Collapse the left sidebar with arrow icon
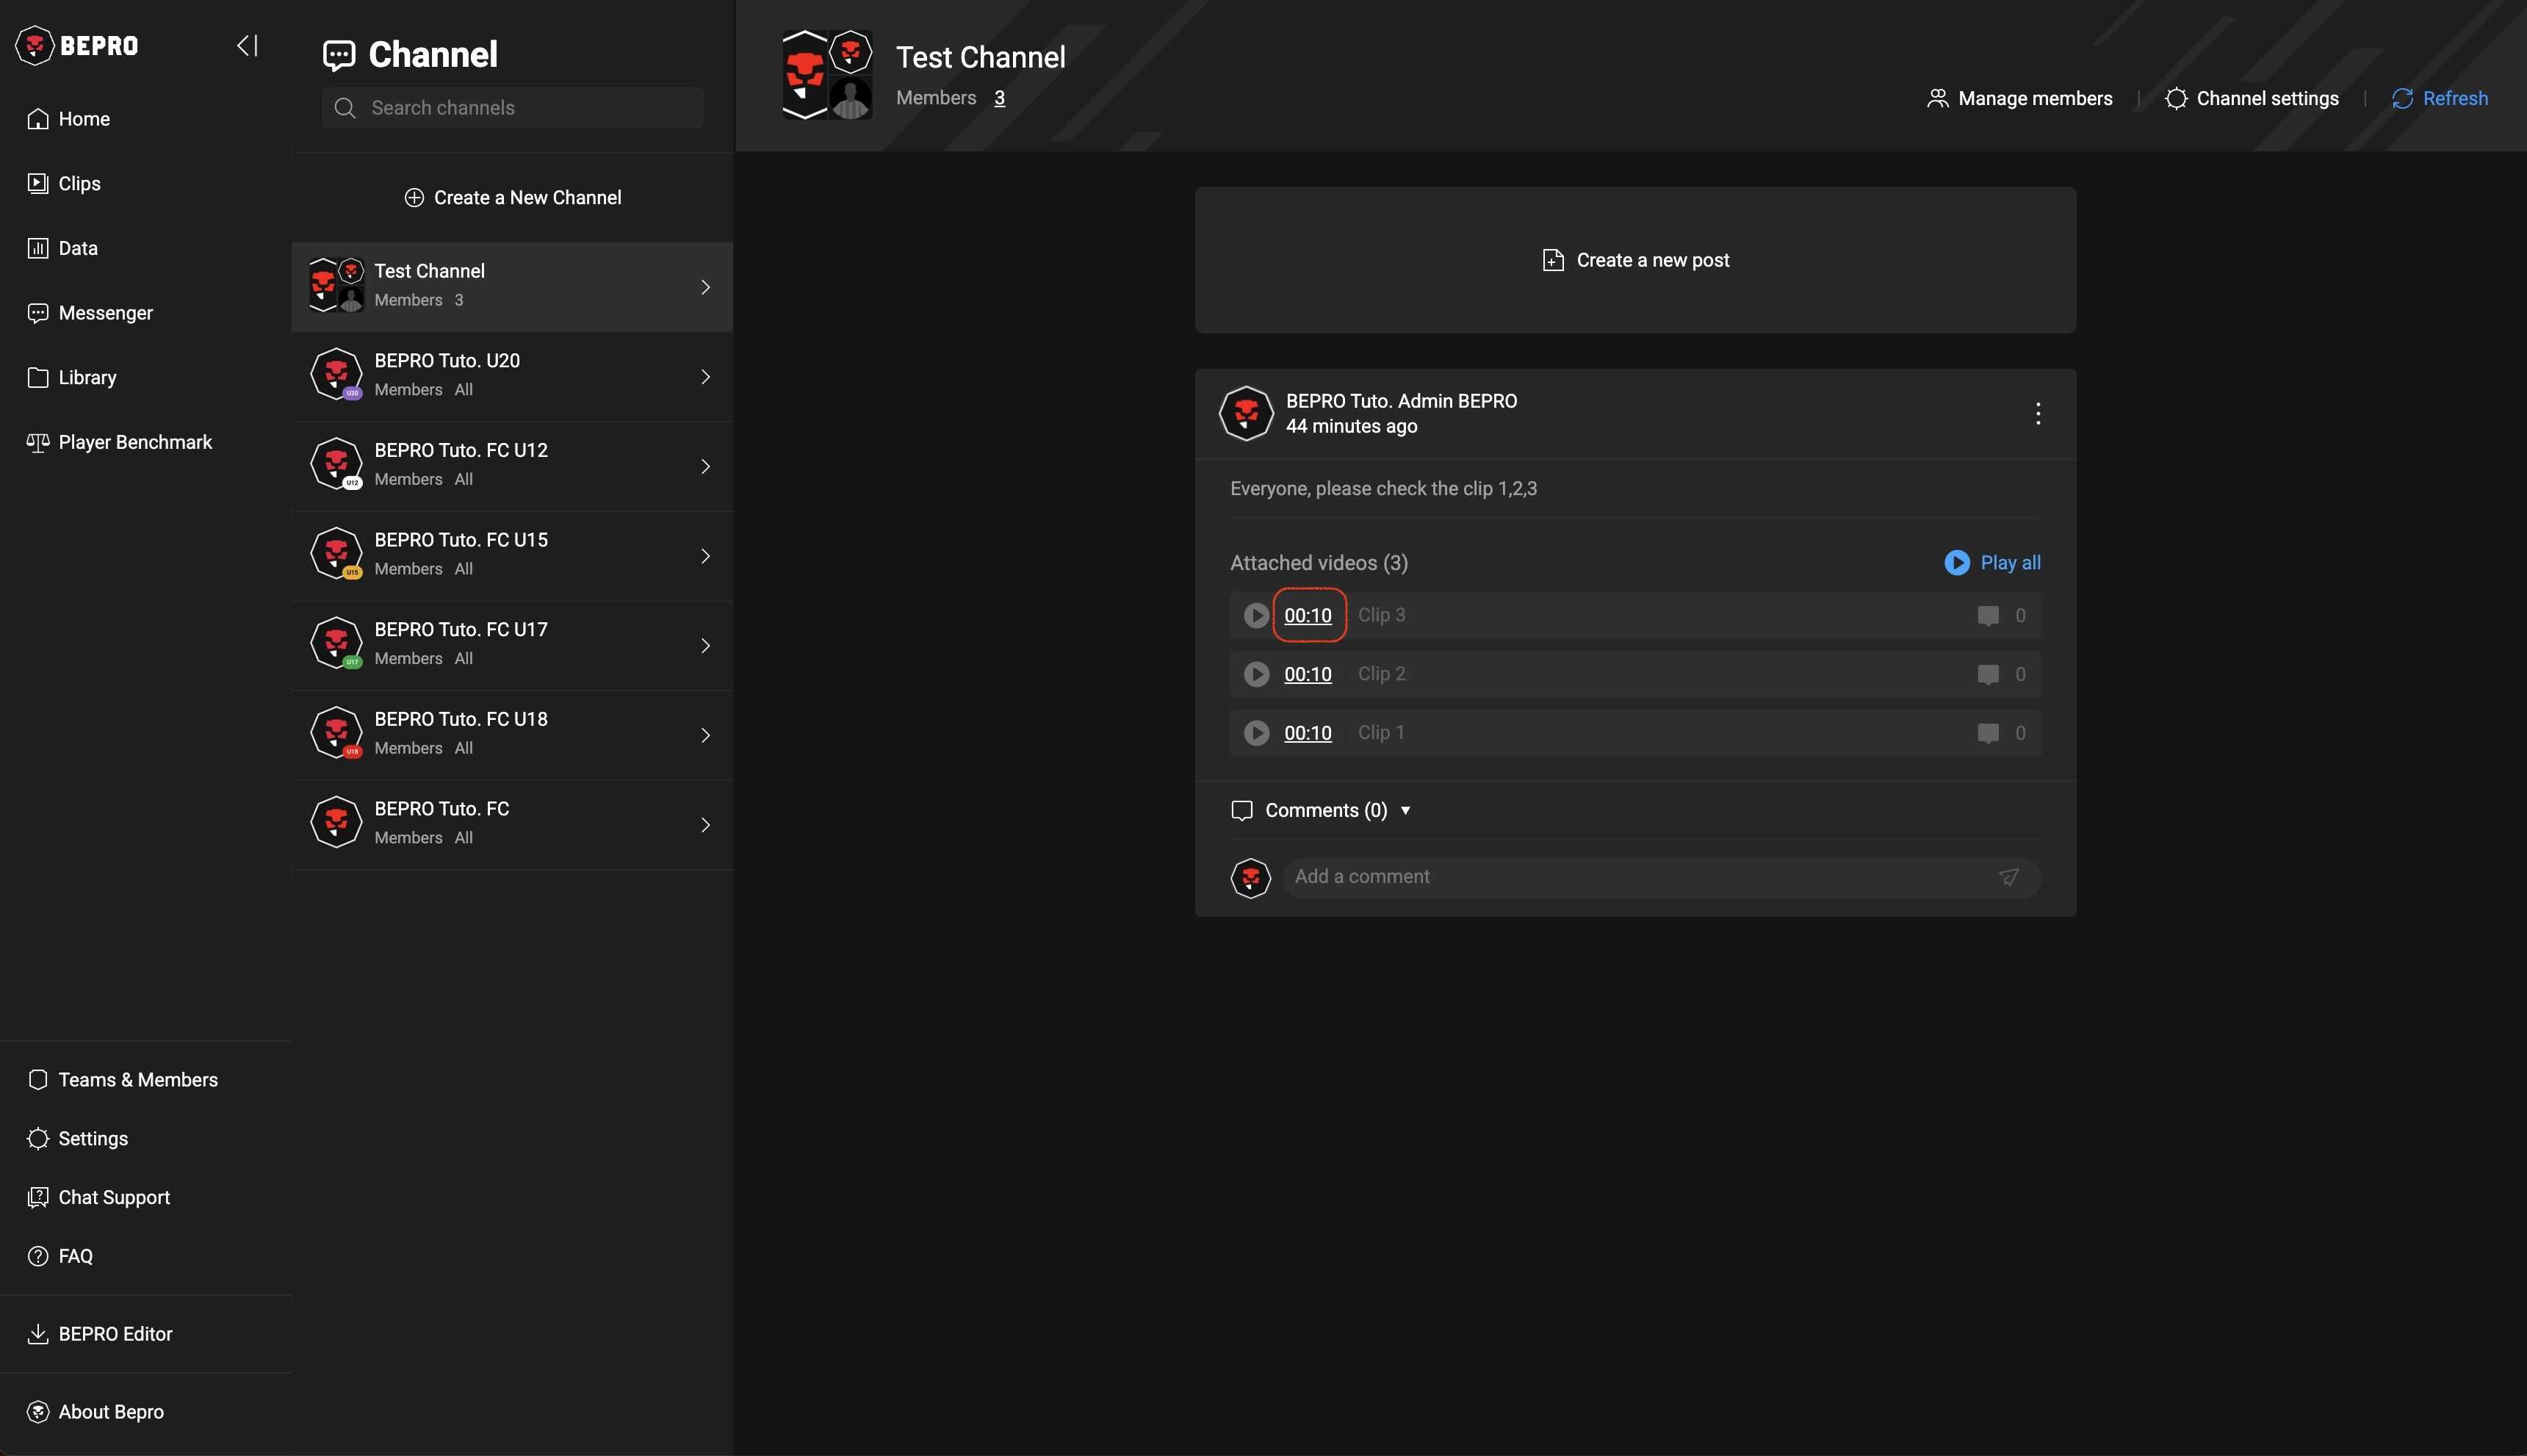 247,45
